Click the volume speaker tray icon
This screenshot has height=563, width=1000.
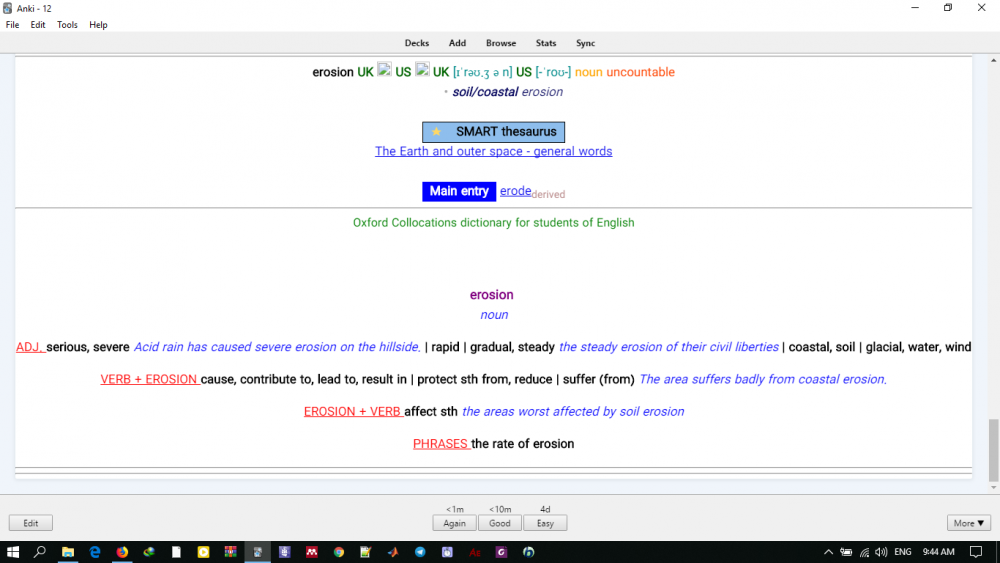[x=881, y=552]
